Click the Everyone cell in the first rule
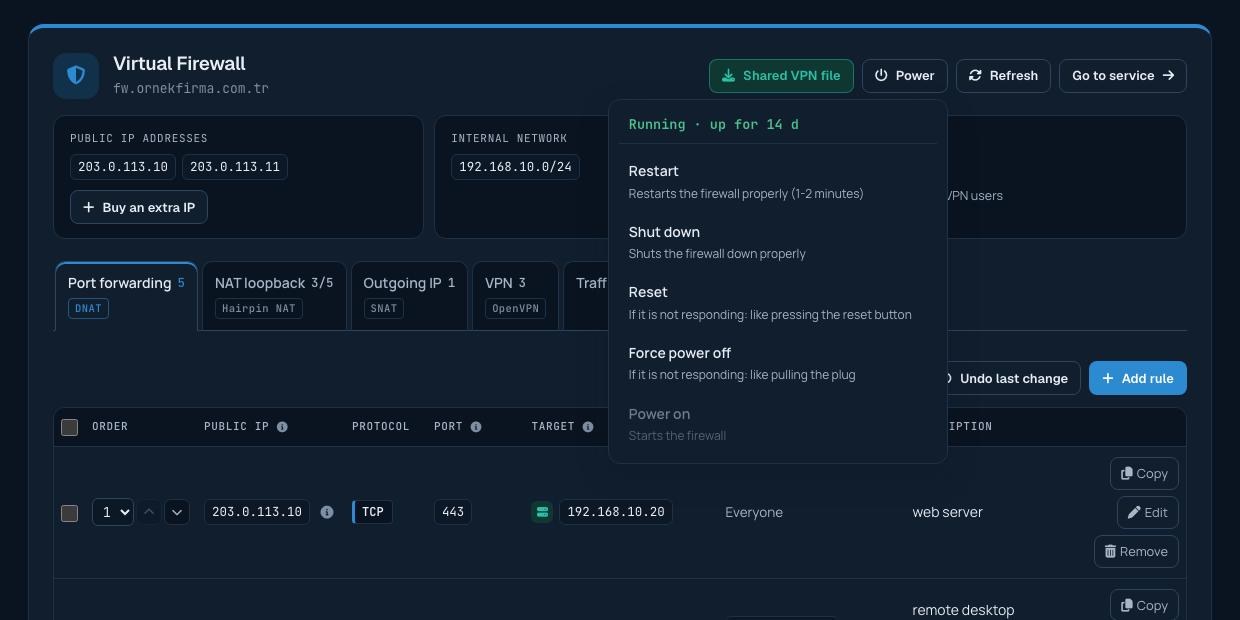Image resolution: width=1240 pixels, height=620 pixels. click(754, 513)
